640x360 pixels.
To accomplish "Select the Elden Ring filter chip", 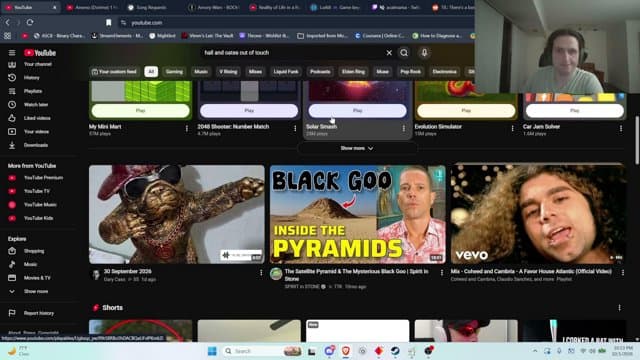I will (x=353, y=71).
